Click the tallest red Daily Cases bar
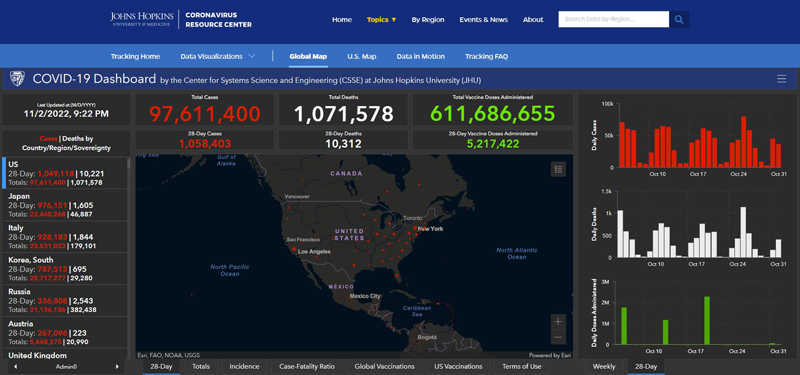Image resolution: width=800 pixels, height=375 pixels. coord(743,142)
